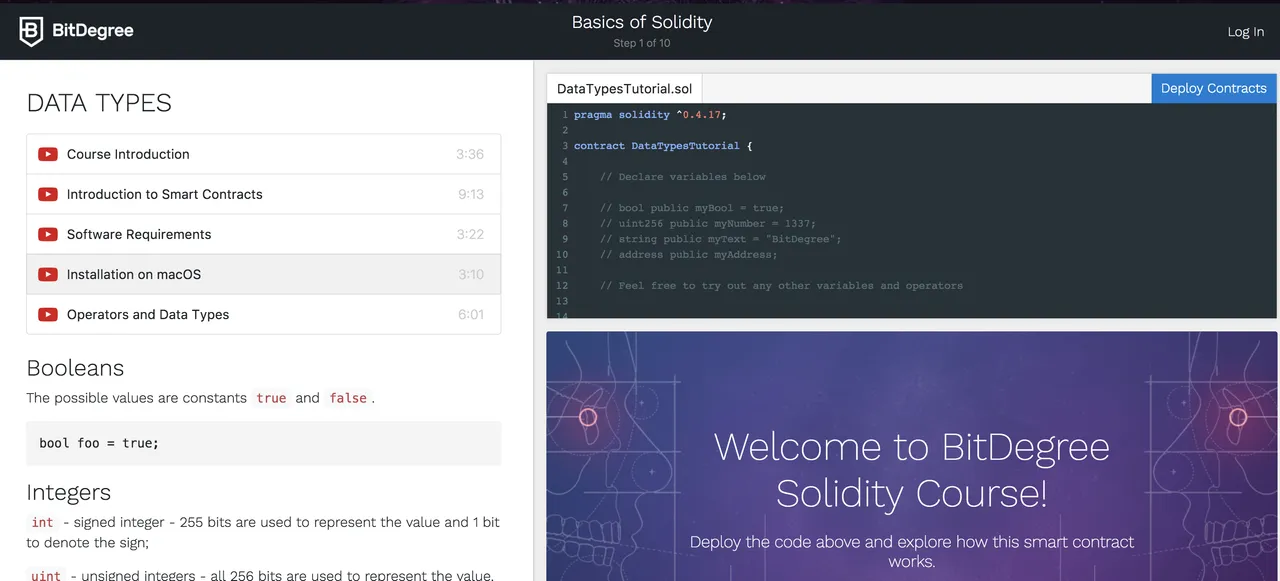This screenshot has height=581, width=1280.
Task: Click the 6:01 duration text
Action: point(471,314)
